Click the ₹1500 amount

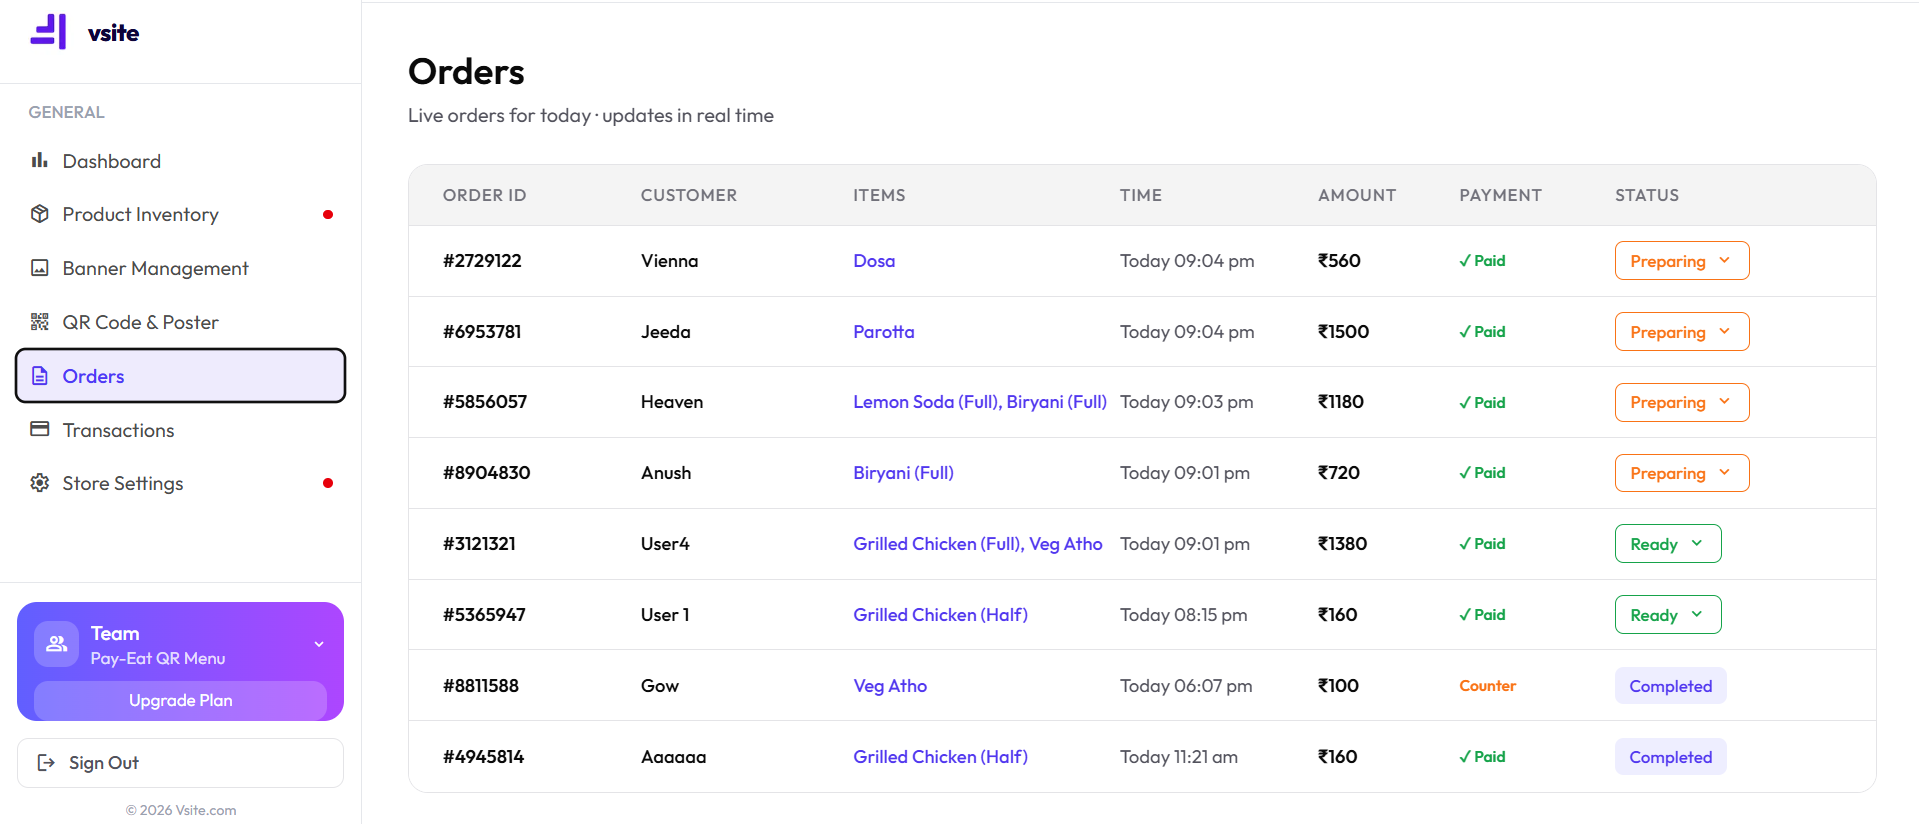coord(1343,332)
